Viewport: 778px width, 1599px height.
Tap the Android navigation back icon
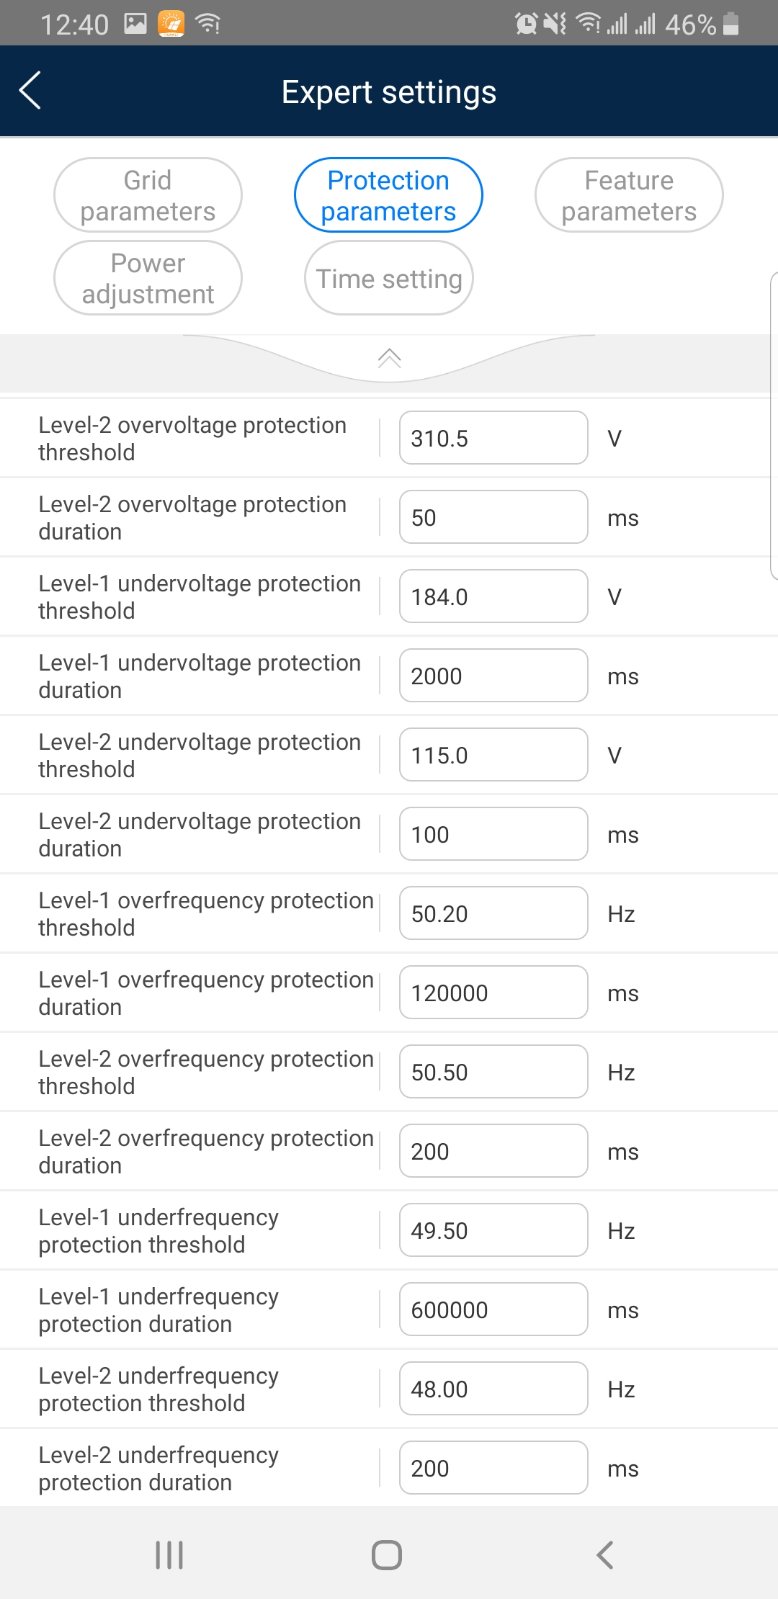coord(604,1554)
